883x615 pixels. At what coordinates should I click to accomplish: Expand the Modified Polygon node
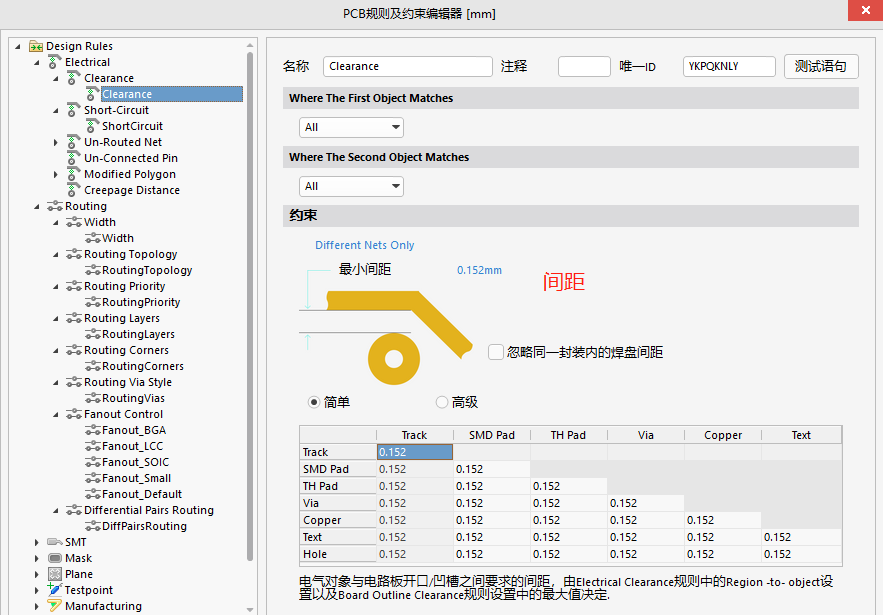(x=55, y=175)
